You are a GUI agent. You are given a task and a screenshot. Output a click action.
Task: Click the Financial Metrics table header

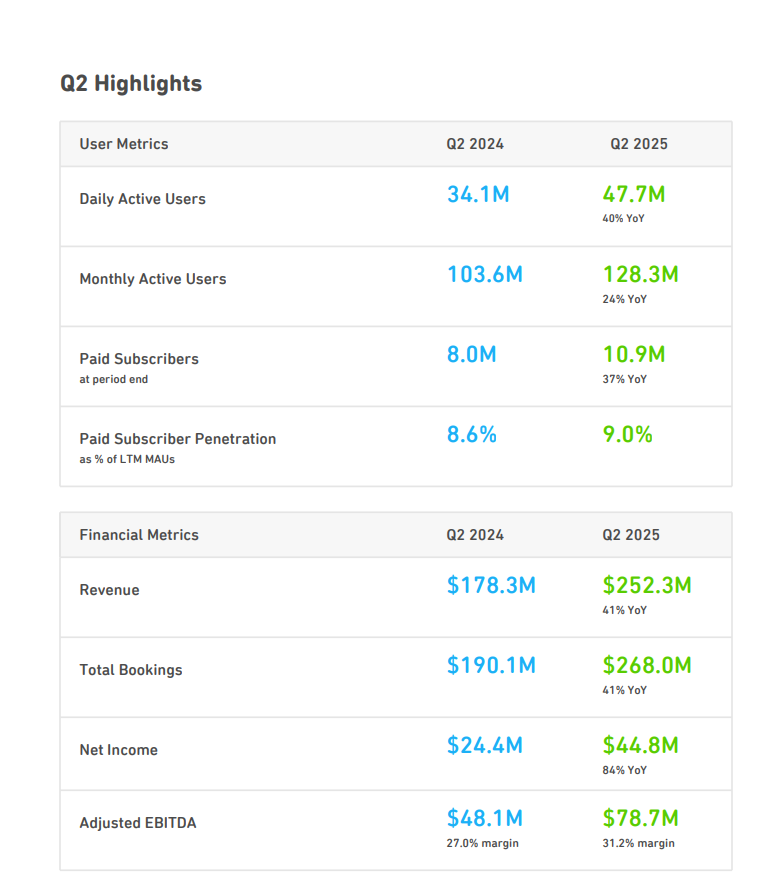[x=139, y=535]
